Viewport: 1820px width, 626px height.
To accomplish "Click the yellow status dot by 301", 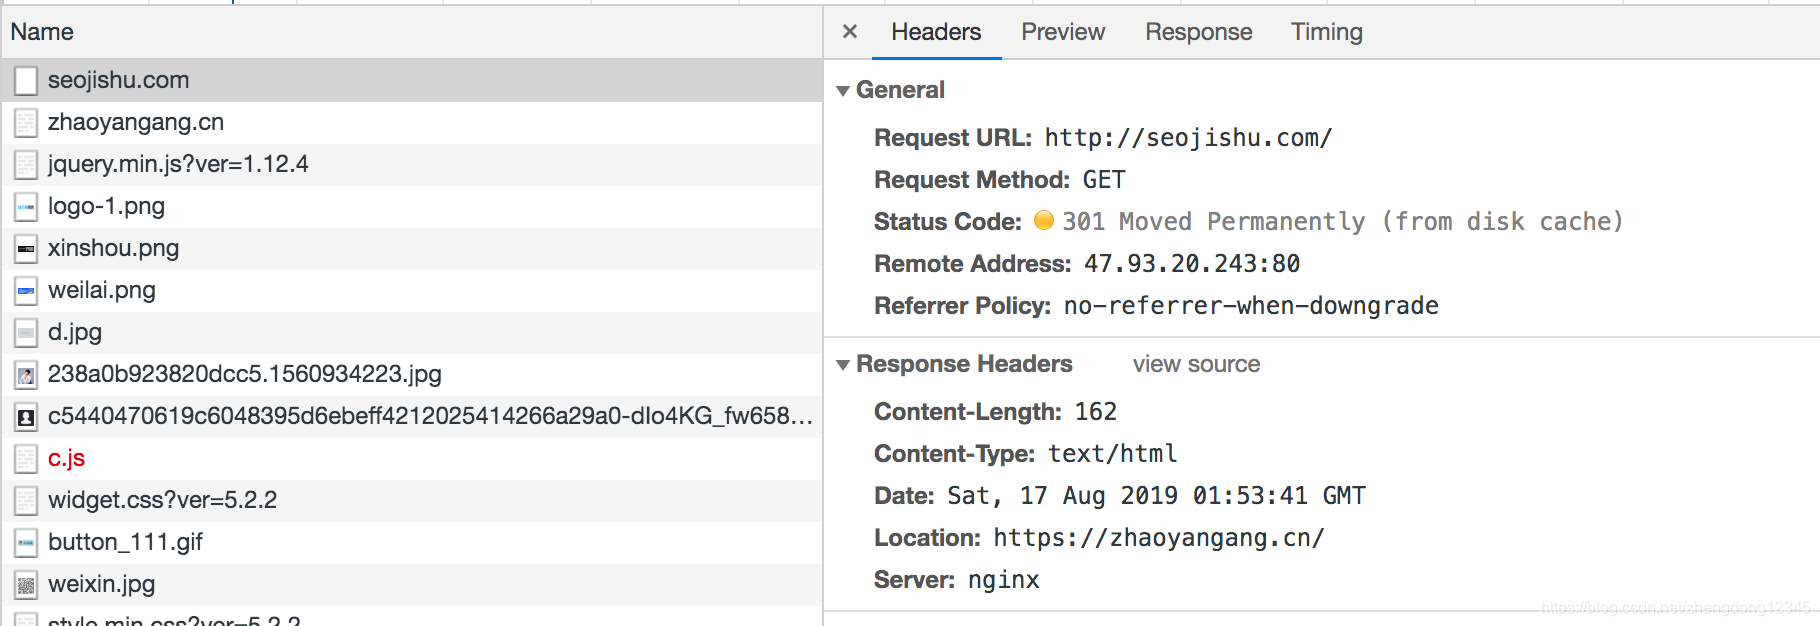I will point(1044,220).
